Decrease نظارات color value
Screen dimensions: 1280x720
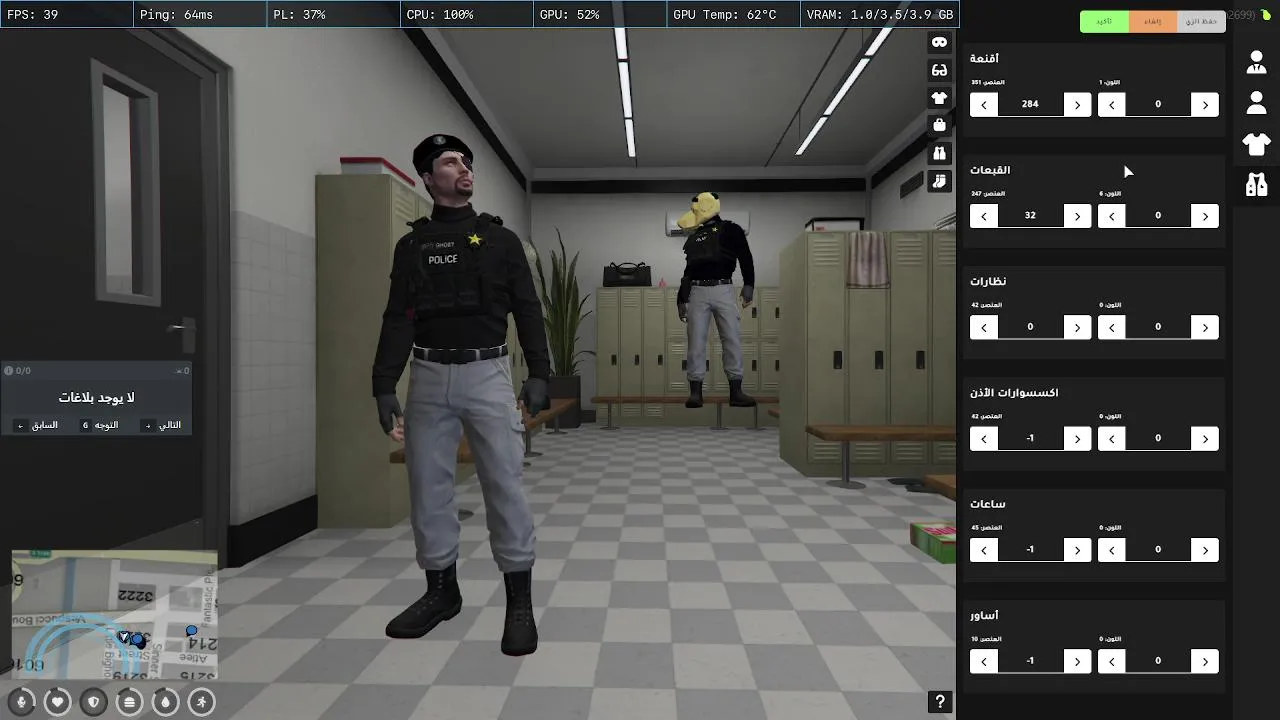(x=1112, y=327)
